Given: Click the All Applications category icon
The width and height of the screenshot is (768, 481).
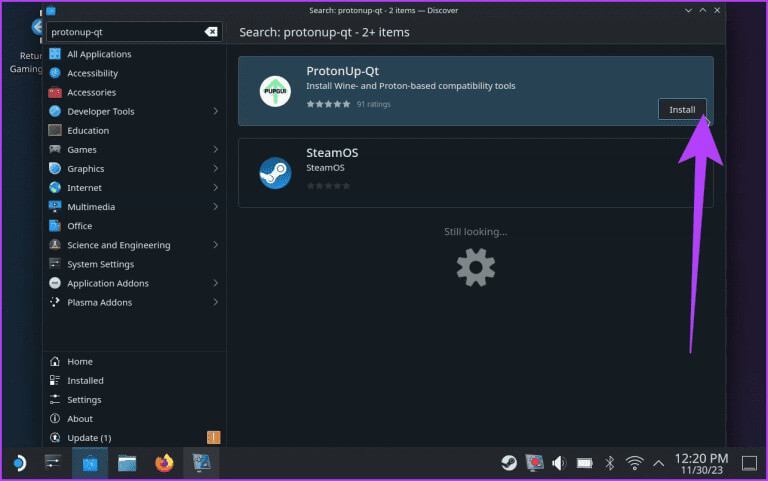Looking at the screenshot, I should point(55,54).
